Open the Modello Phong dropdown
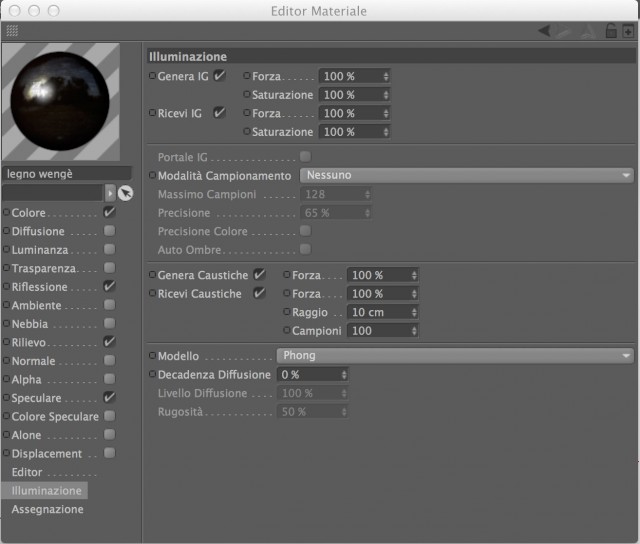640x544 pixels. [x=455, y=355]
